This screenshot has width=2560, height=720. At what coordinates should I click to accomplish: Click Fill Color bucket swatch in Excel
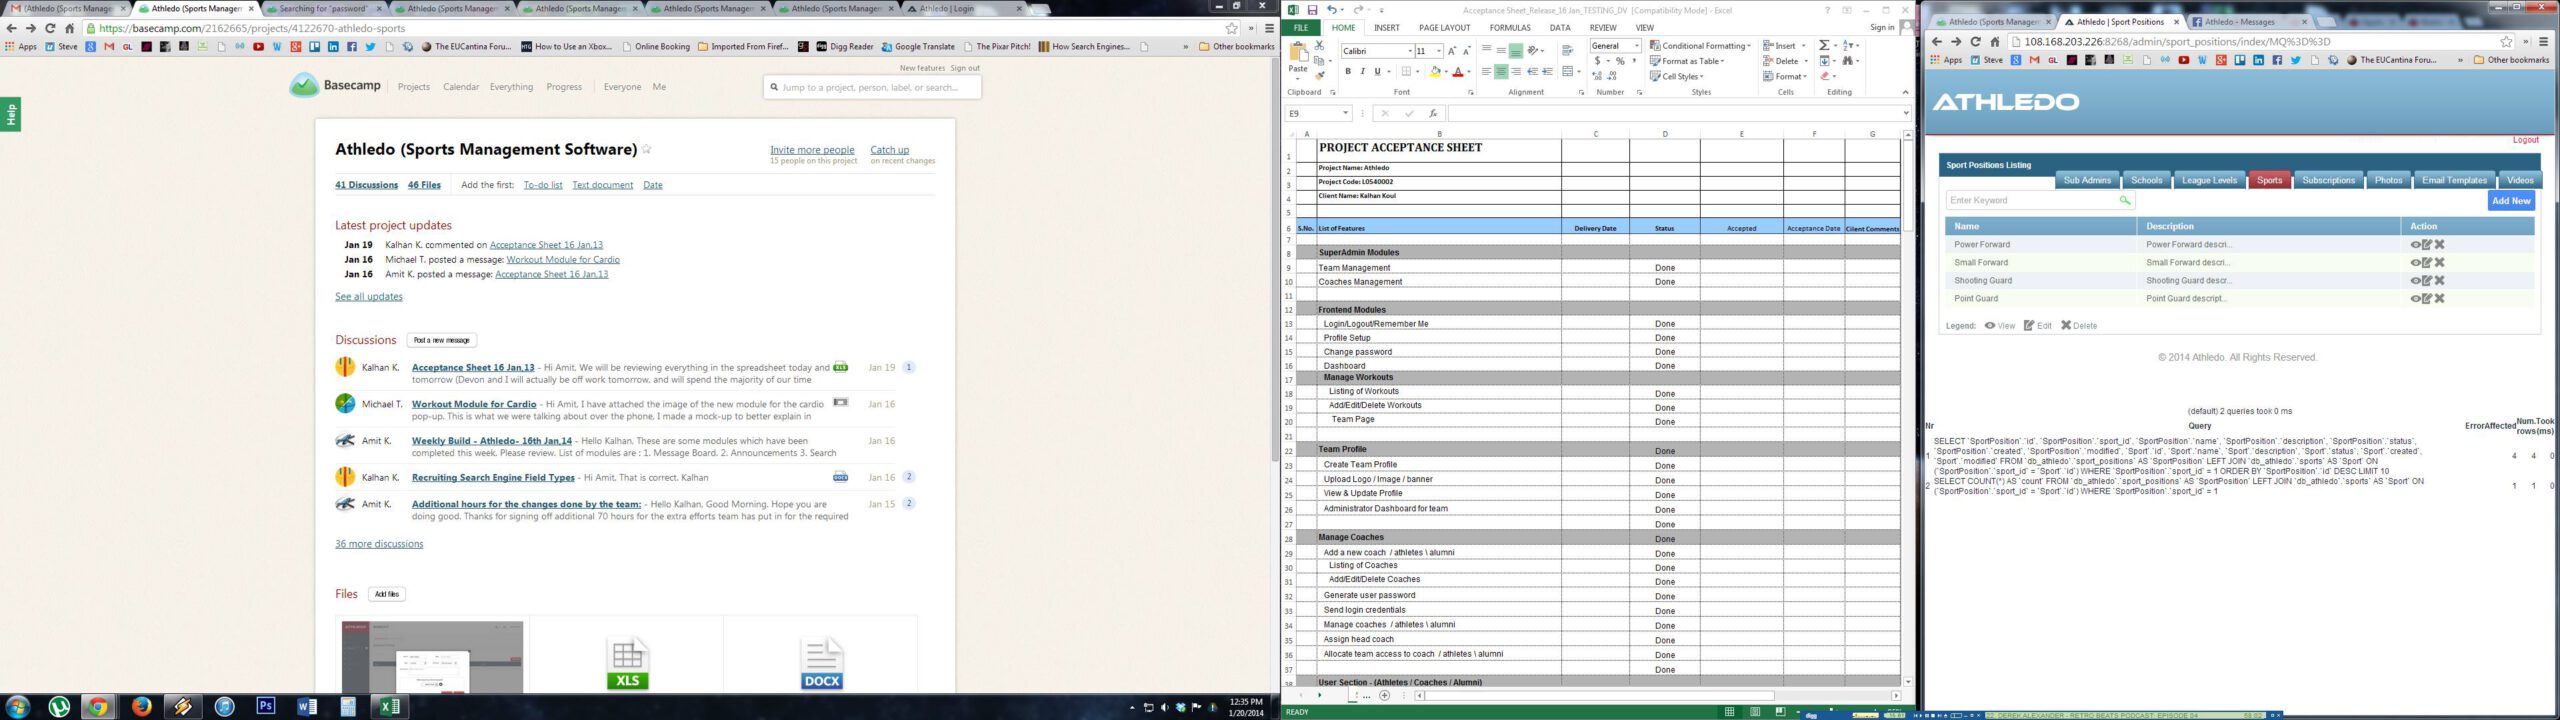(x=1435, y=72)
